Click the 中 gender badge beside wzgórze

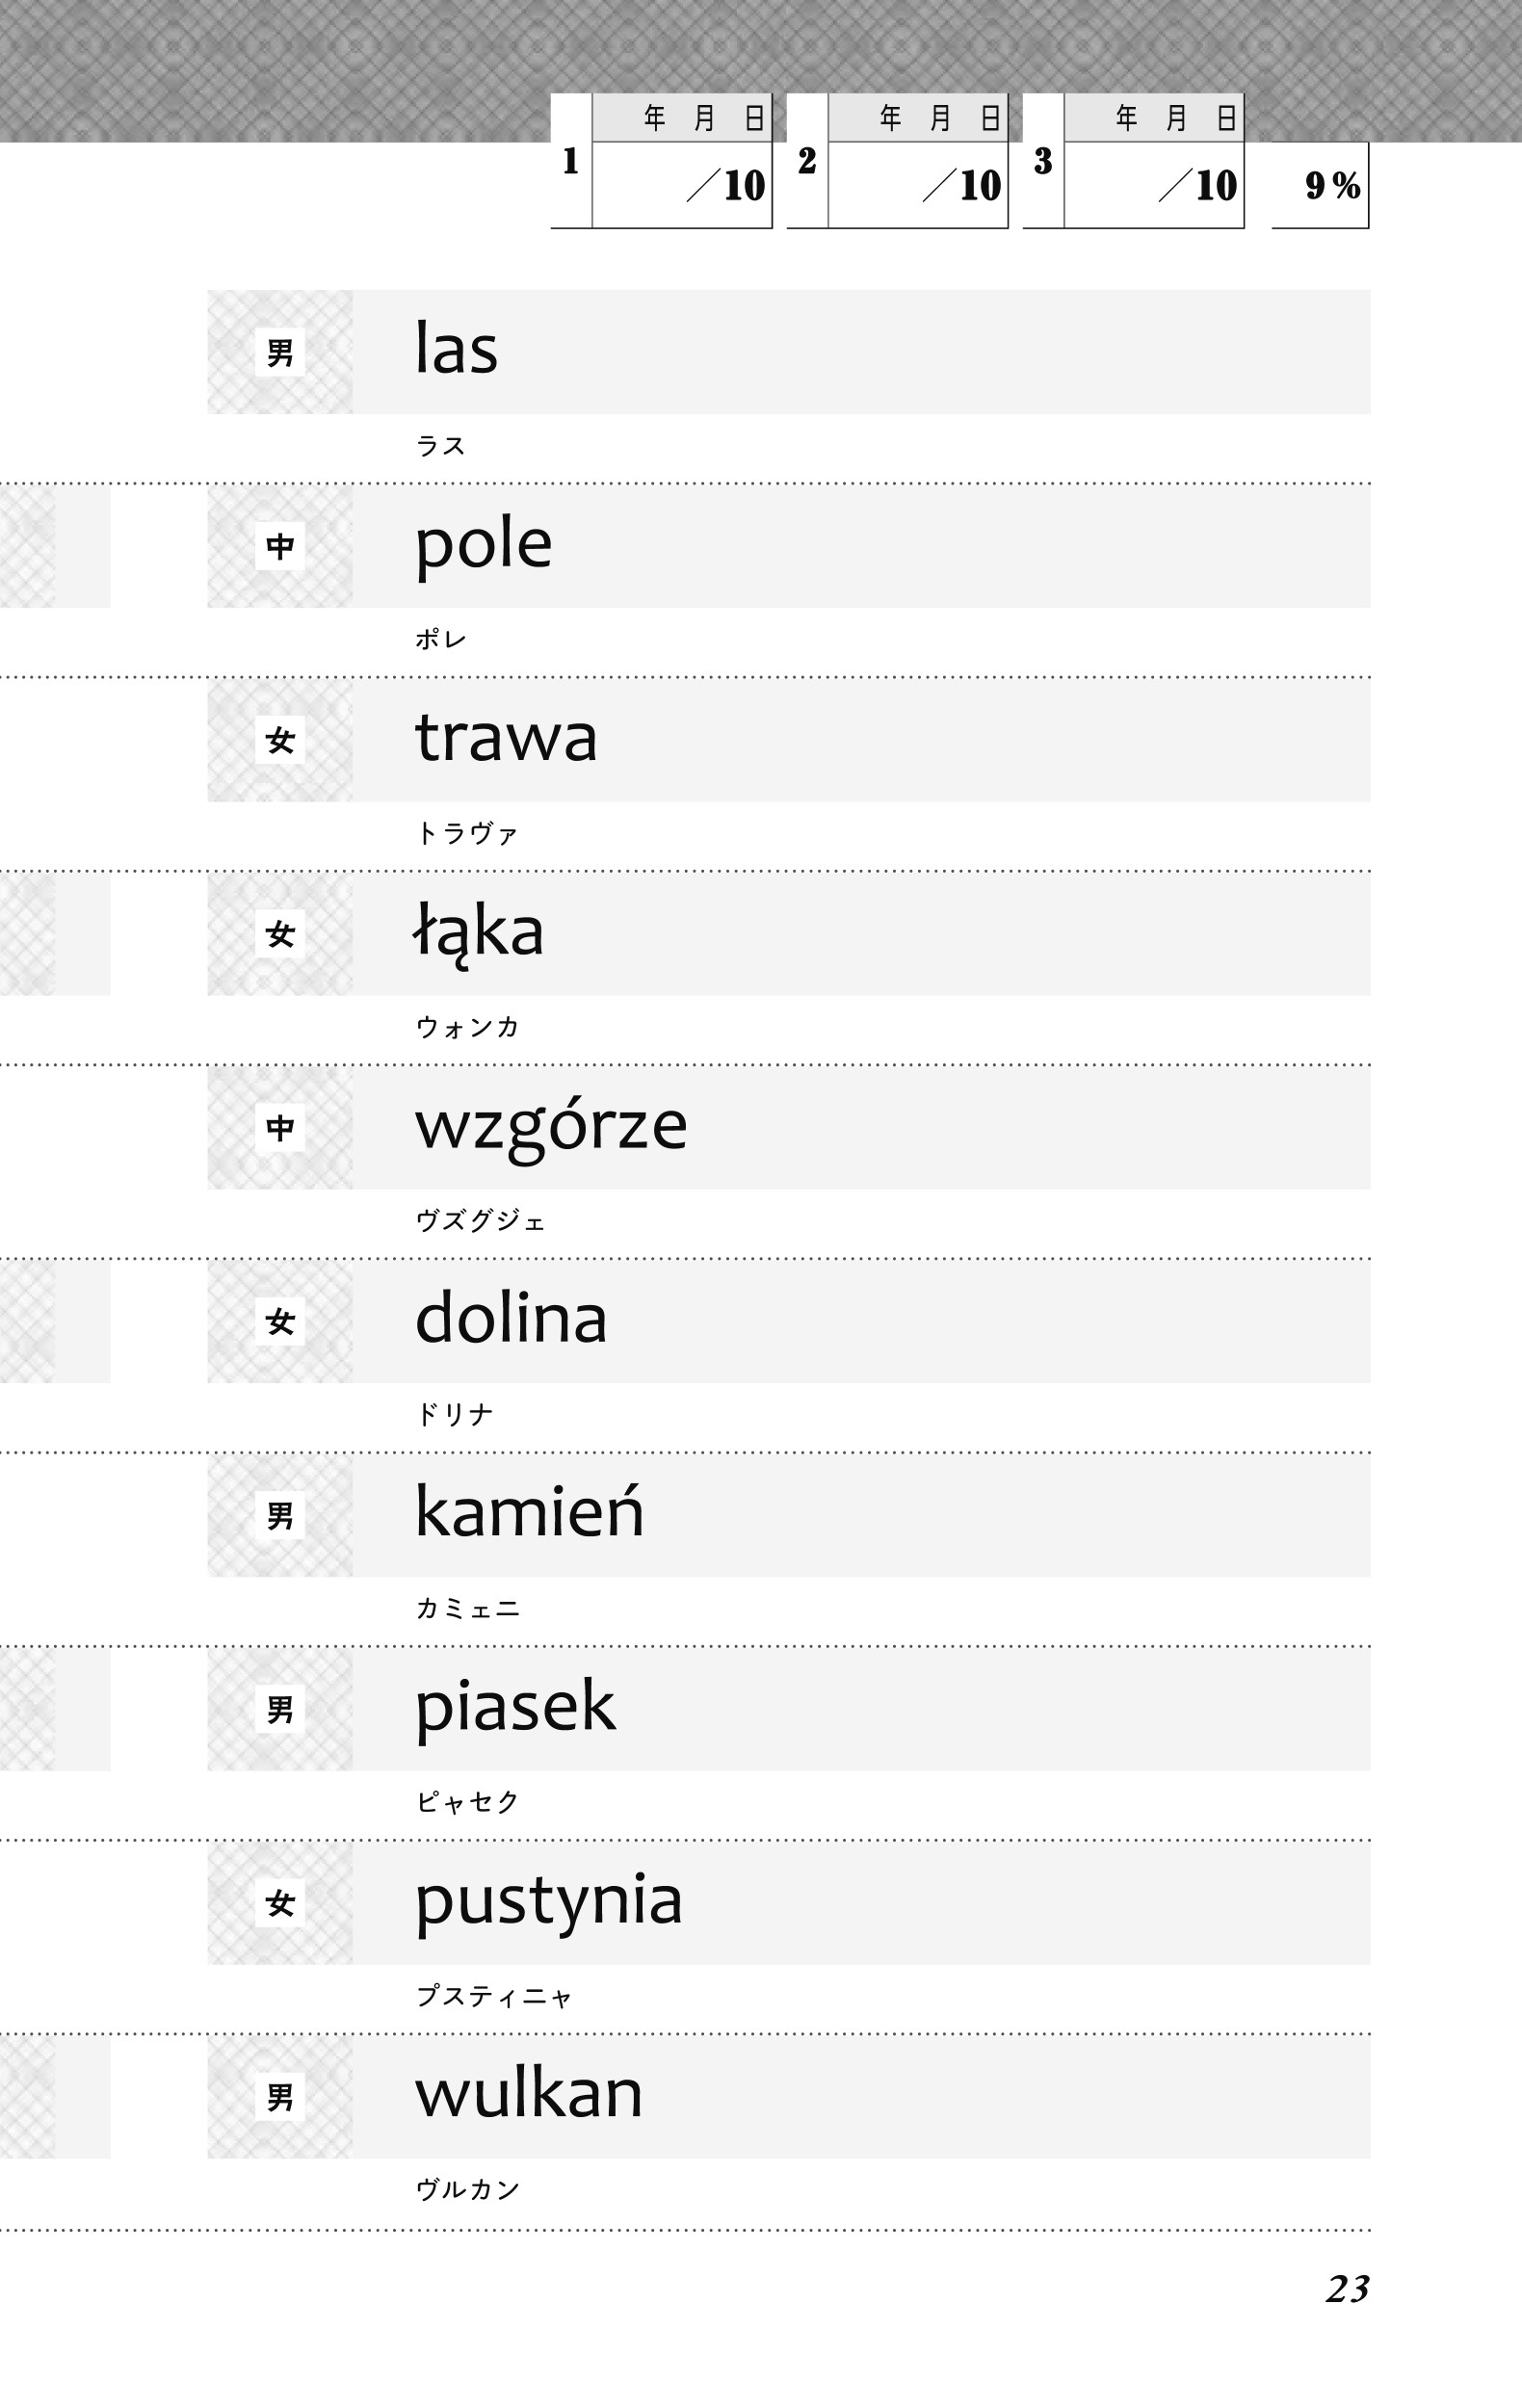(x=280, y=1128)
